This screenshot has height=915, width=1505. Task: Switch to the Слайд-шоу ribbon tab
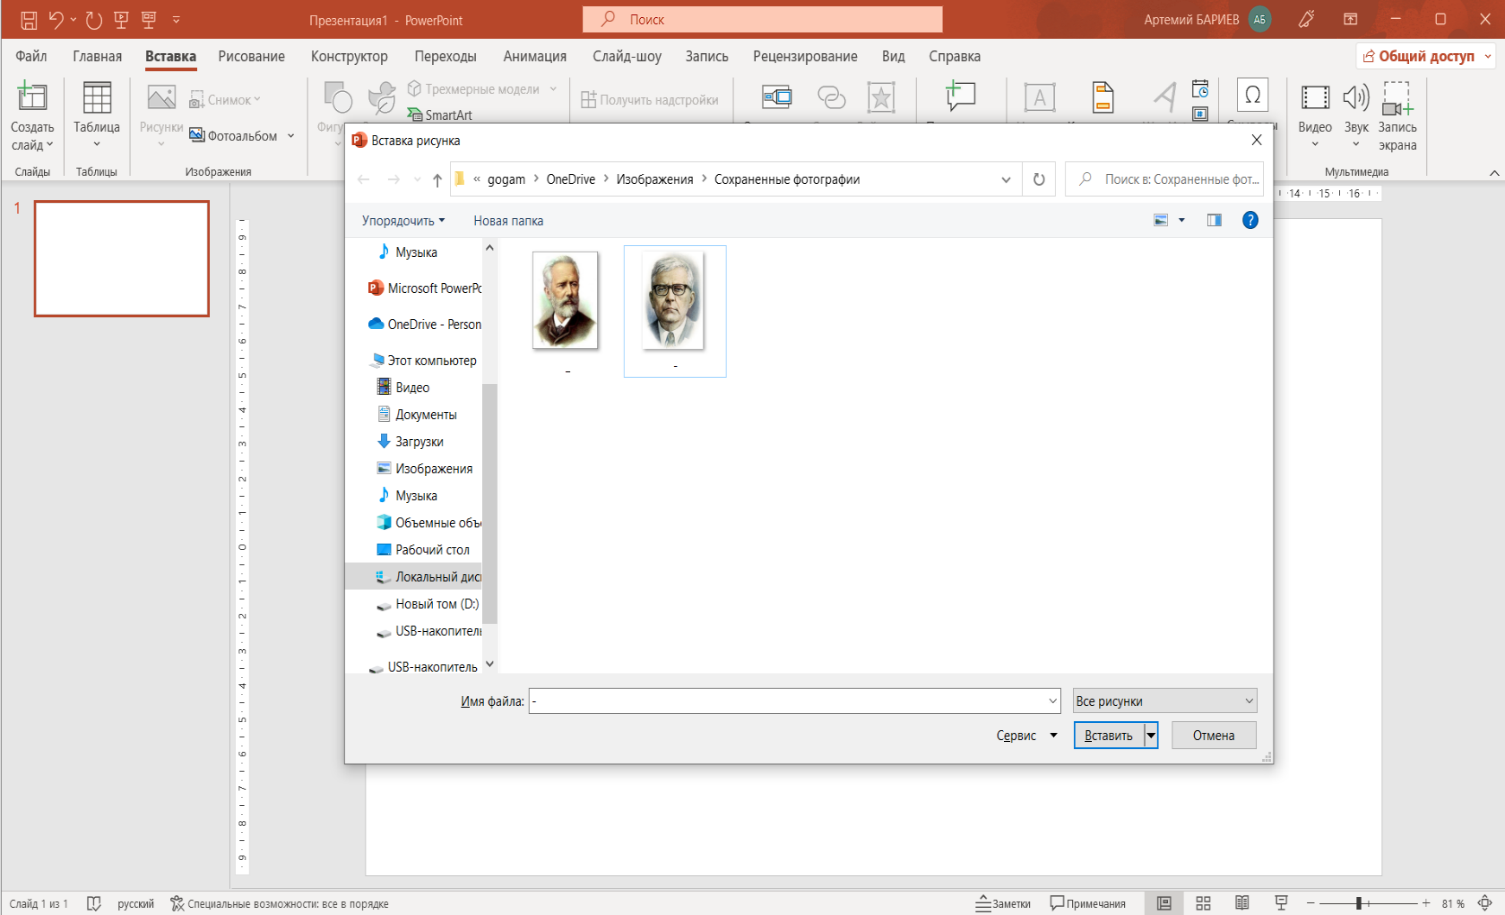[627, 56]
